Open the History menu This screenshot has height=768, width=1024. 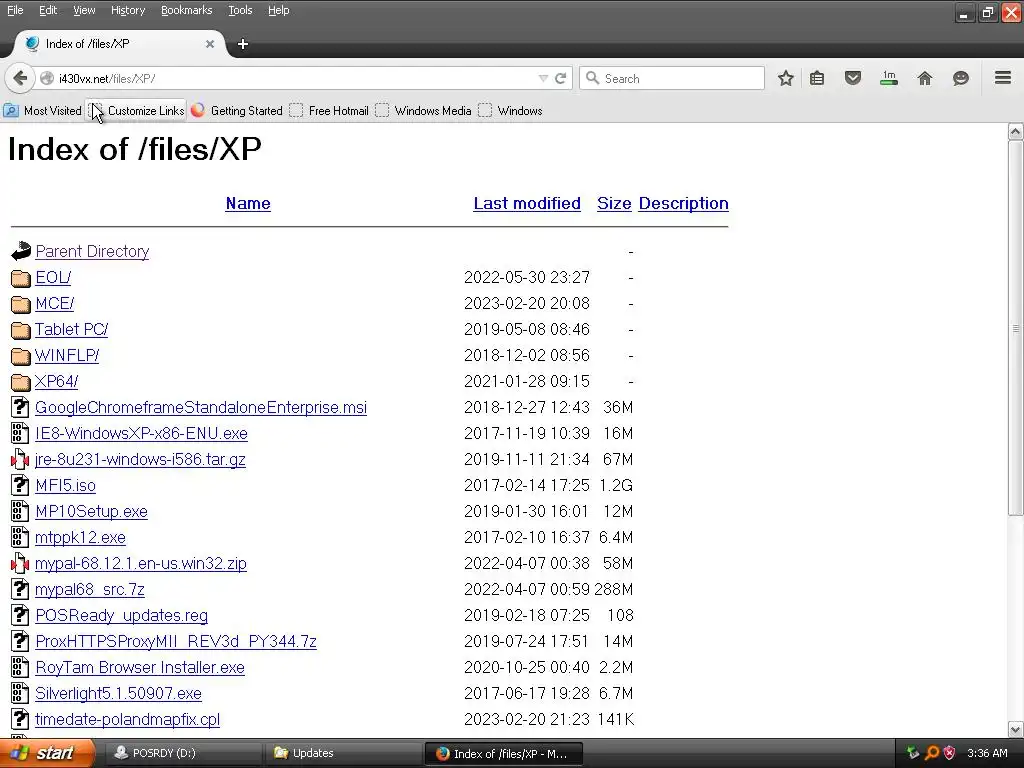point(127,10)
